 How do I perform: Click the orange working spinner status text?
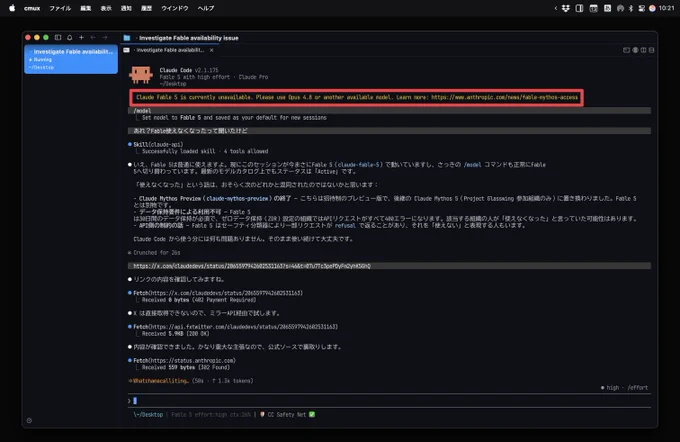160,381
